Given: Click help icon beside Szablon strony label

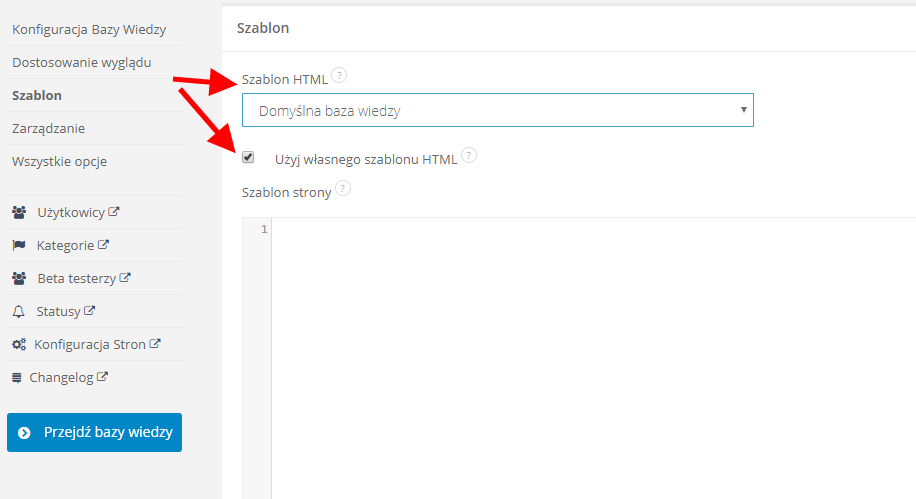Looking at the screenshot, I should pos(344,188).
